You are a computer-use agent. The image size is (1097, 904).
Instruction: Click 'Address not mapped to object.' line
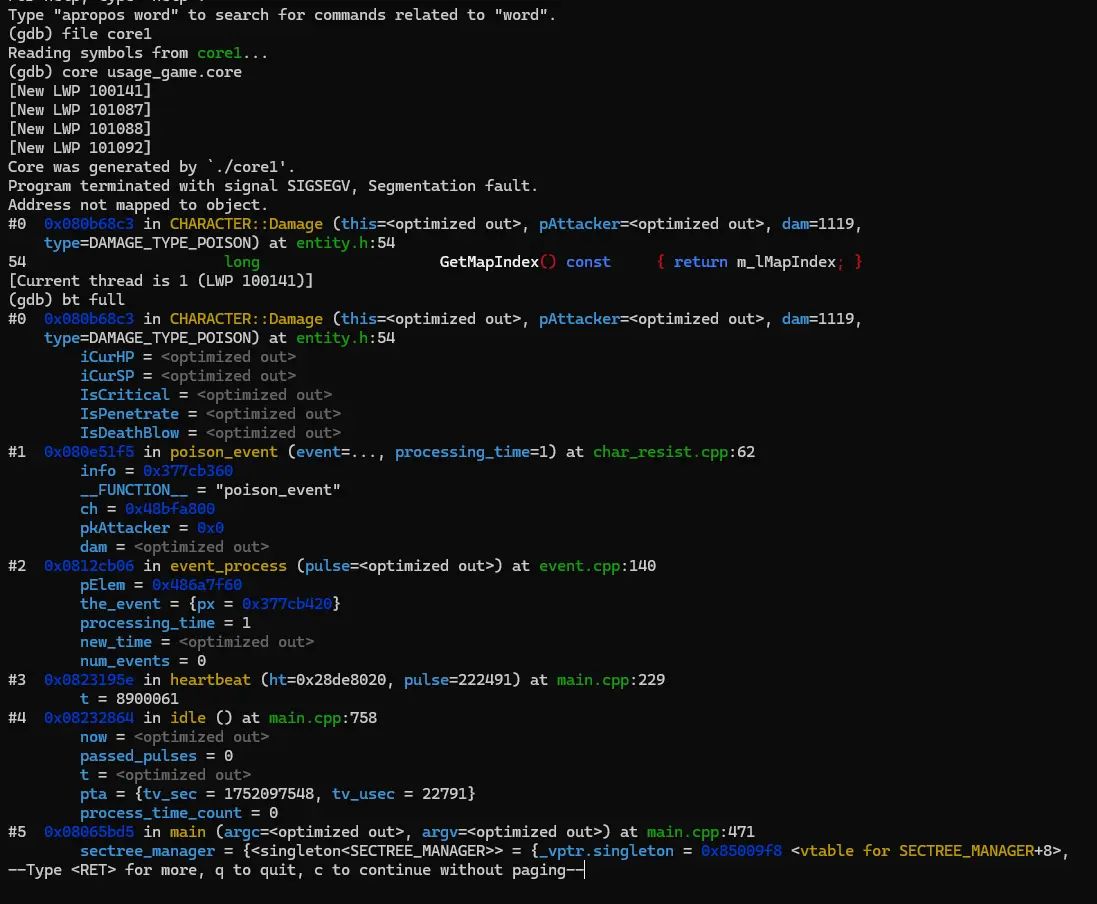click(138, 205)
